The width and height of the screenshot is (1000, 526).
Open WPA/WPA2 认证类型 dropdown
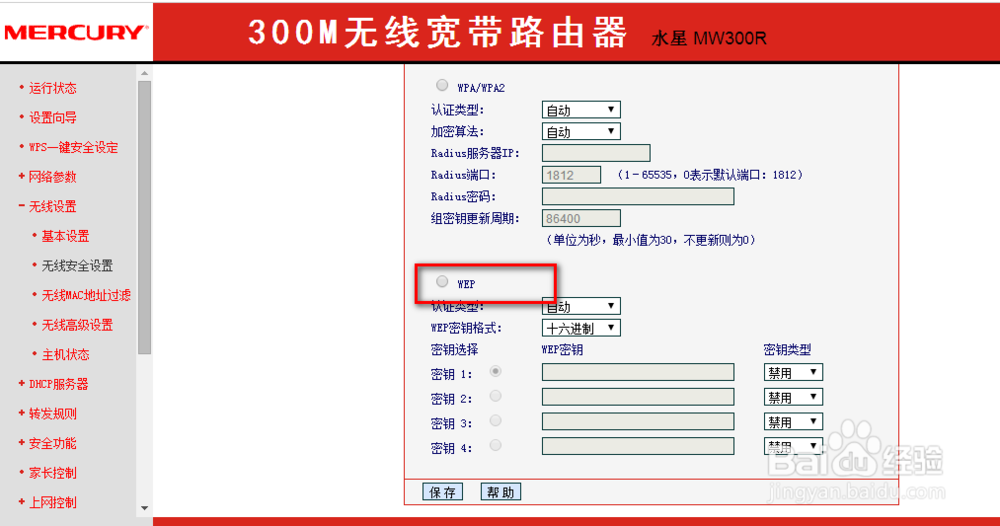pyautogui.click(x=581, y=110)
